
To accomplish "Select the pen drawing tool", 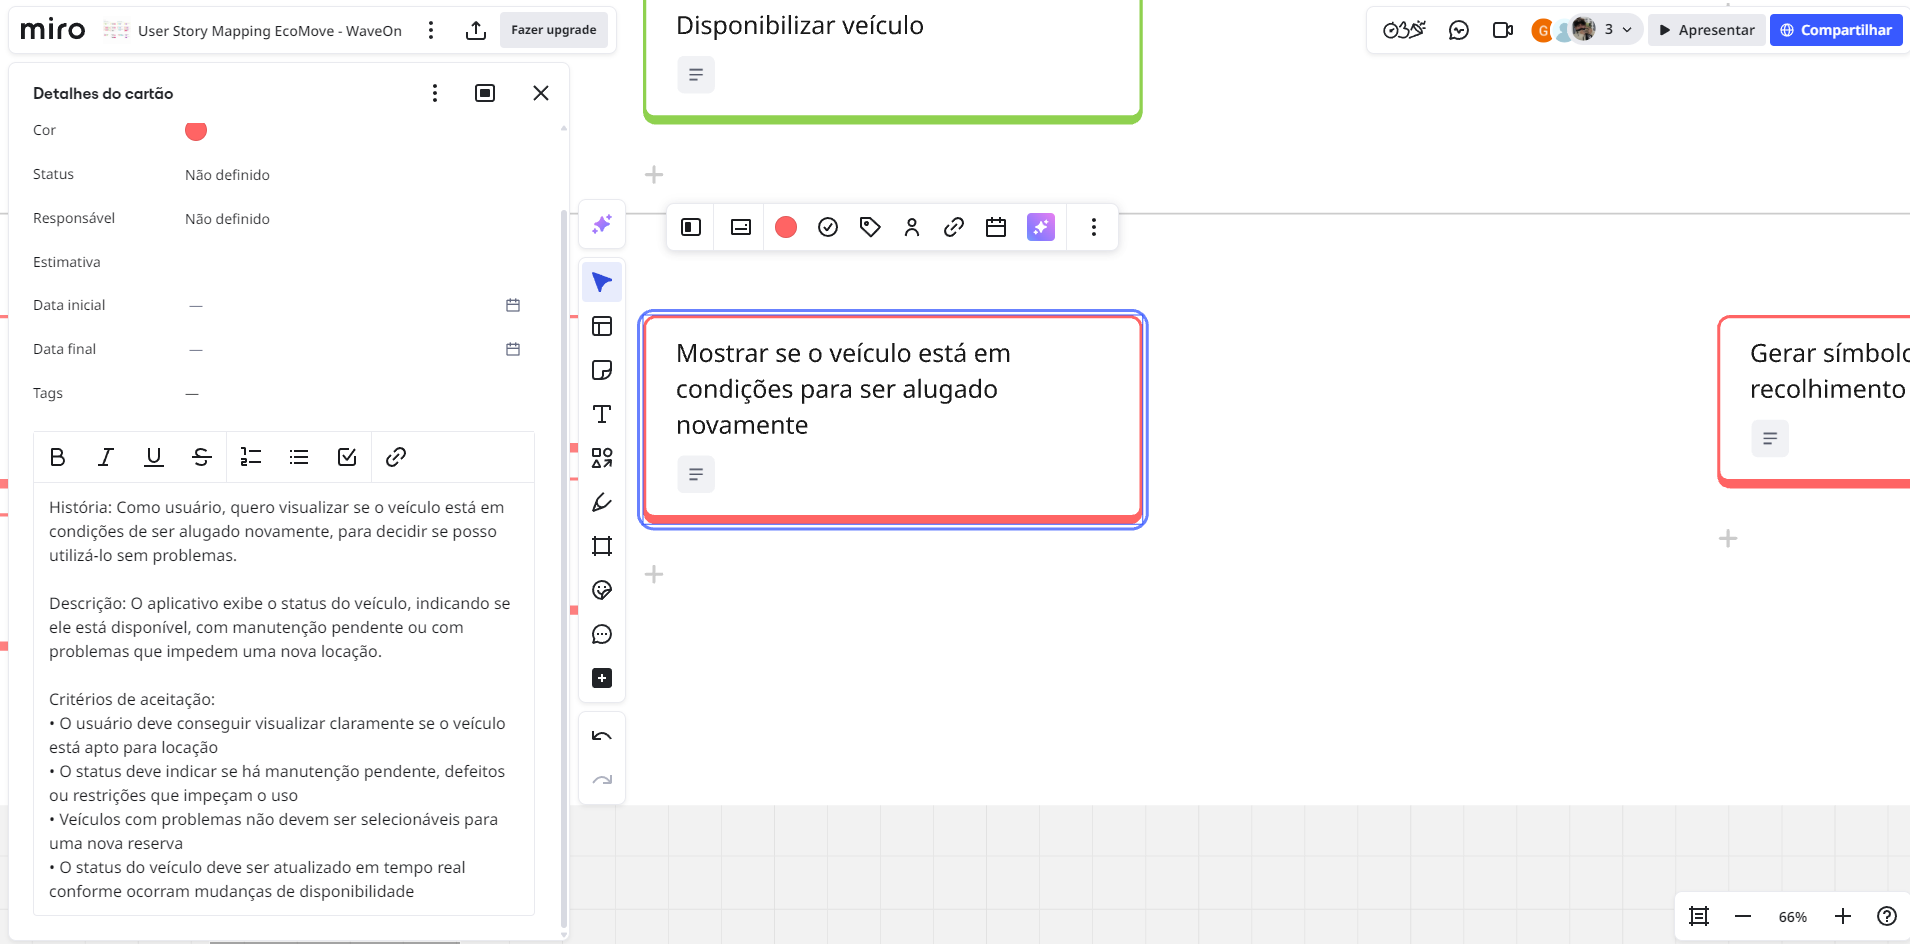I will [602, 503].
